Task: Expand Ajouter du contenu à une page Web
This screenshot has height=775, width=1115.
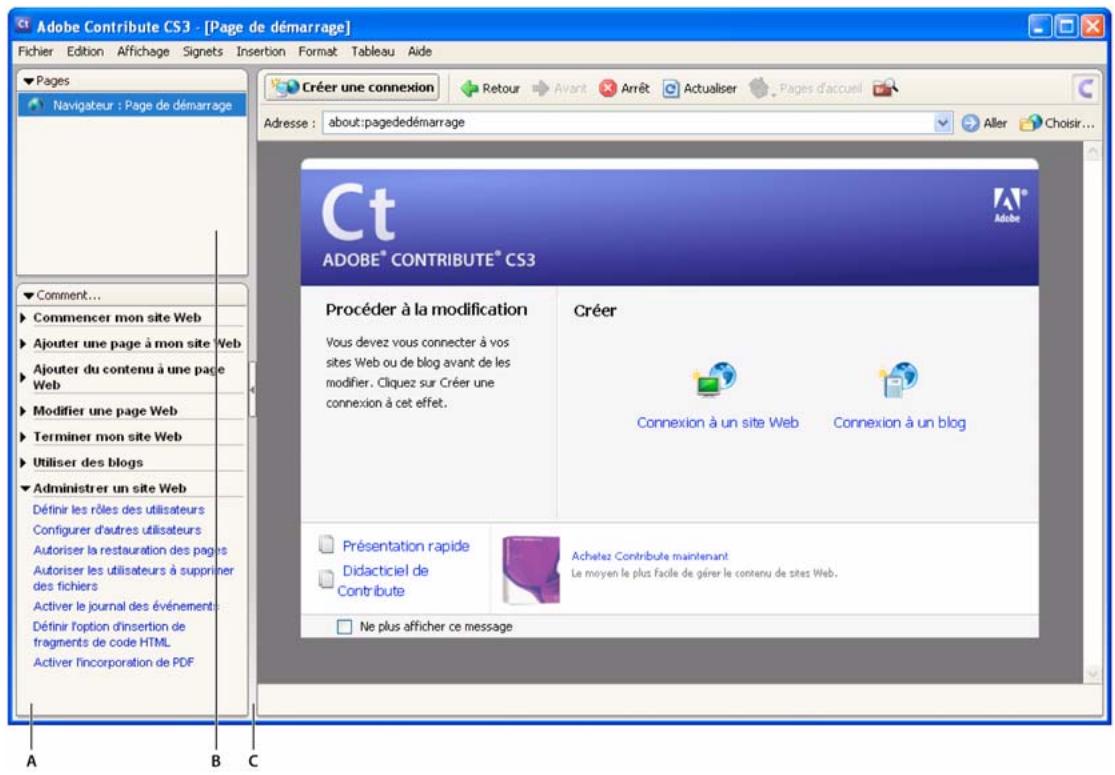Action: [x=23, y=377]
